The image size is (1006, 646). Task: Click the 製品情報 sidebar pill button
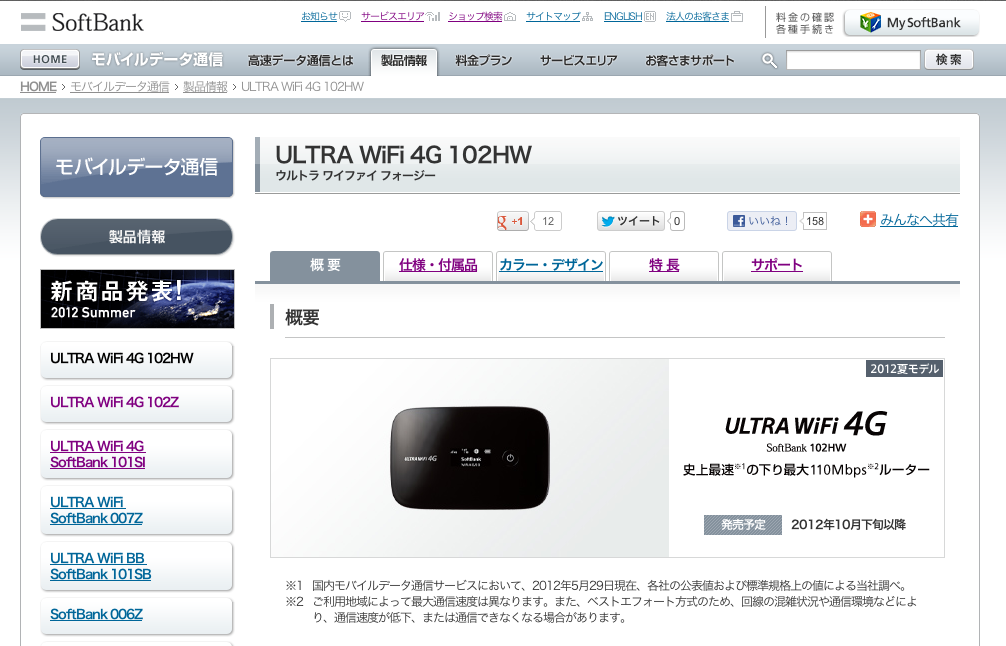137,237
